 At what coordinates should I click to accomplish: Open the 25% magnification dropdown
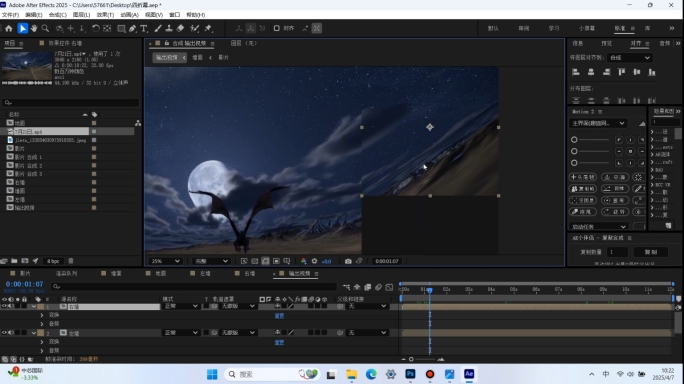pyautogui.click(x=165, y=261)
